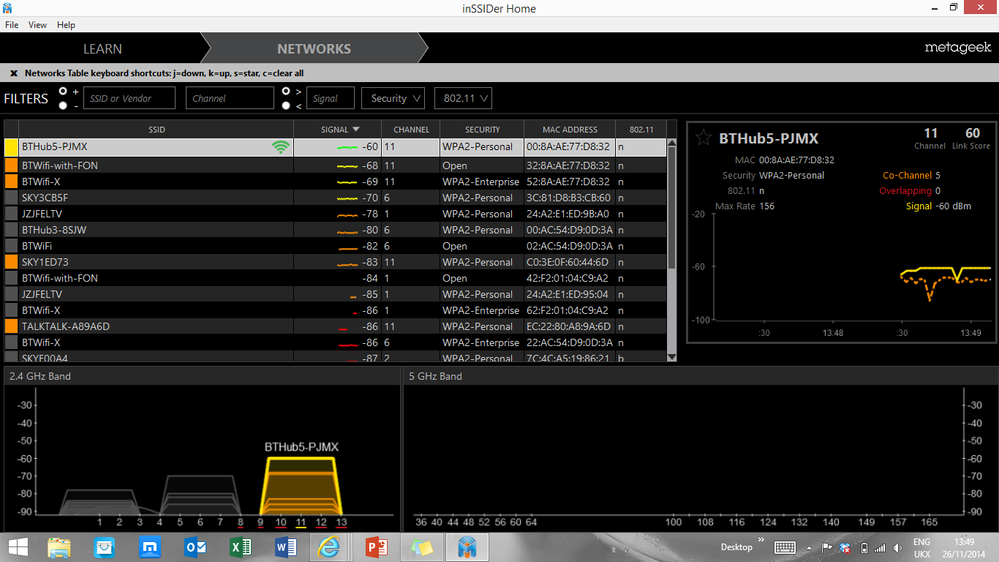Show hidden system tray icons arrow

pos(809,548)
